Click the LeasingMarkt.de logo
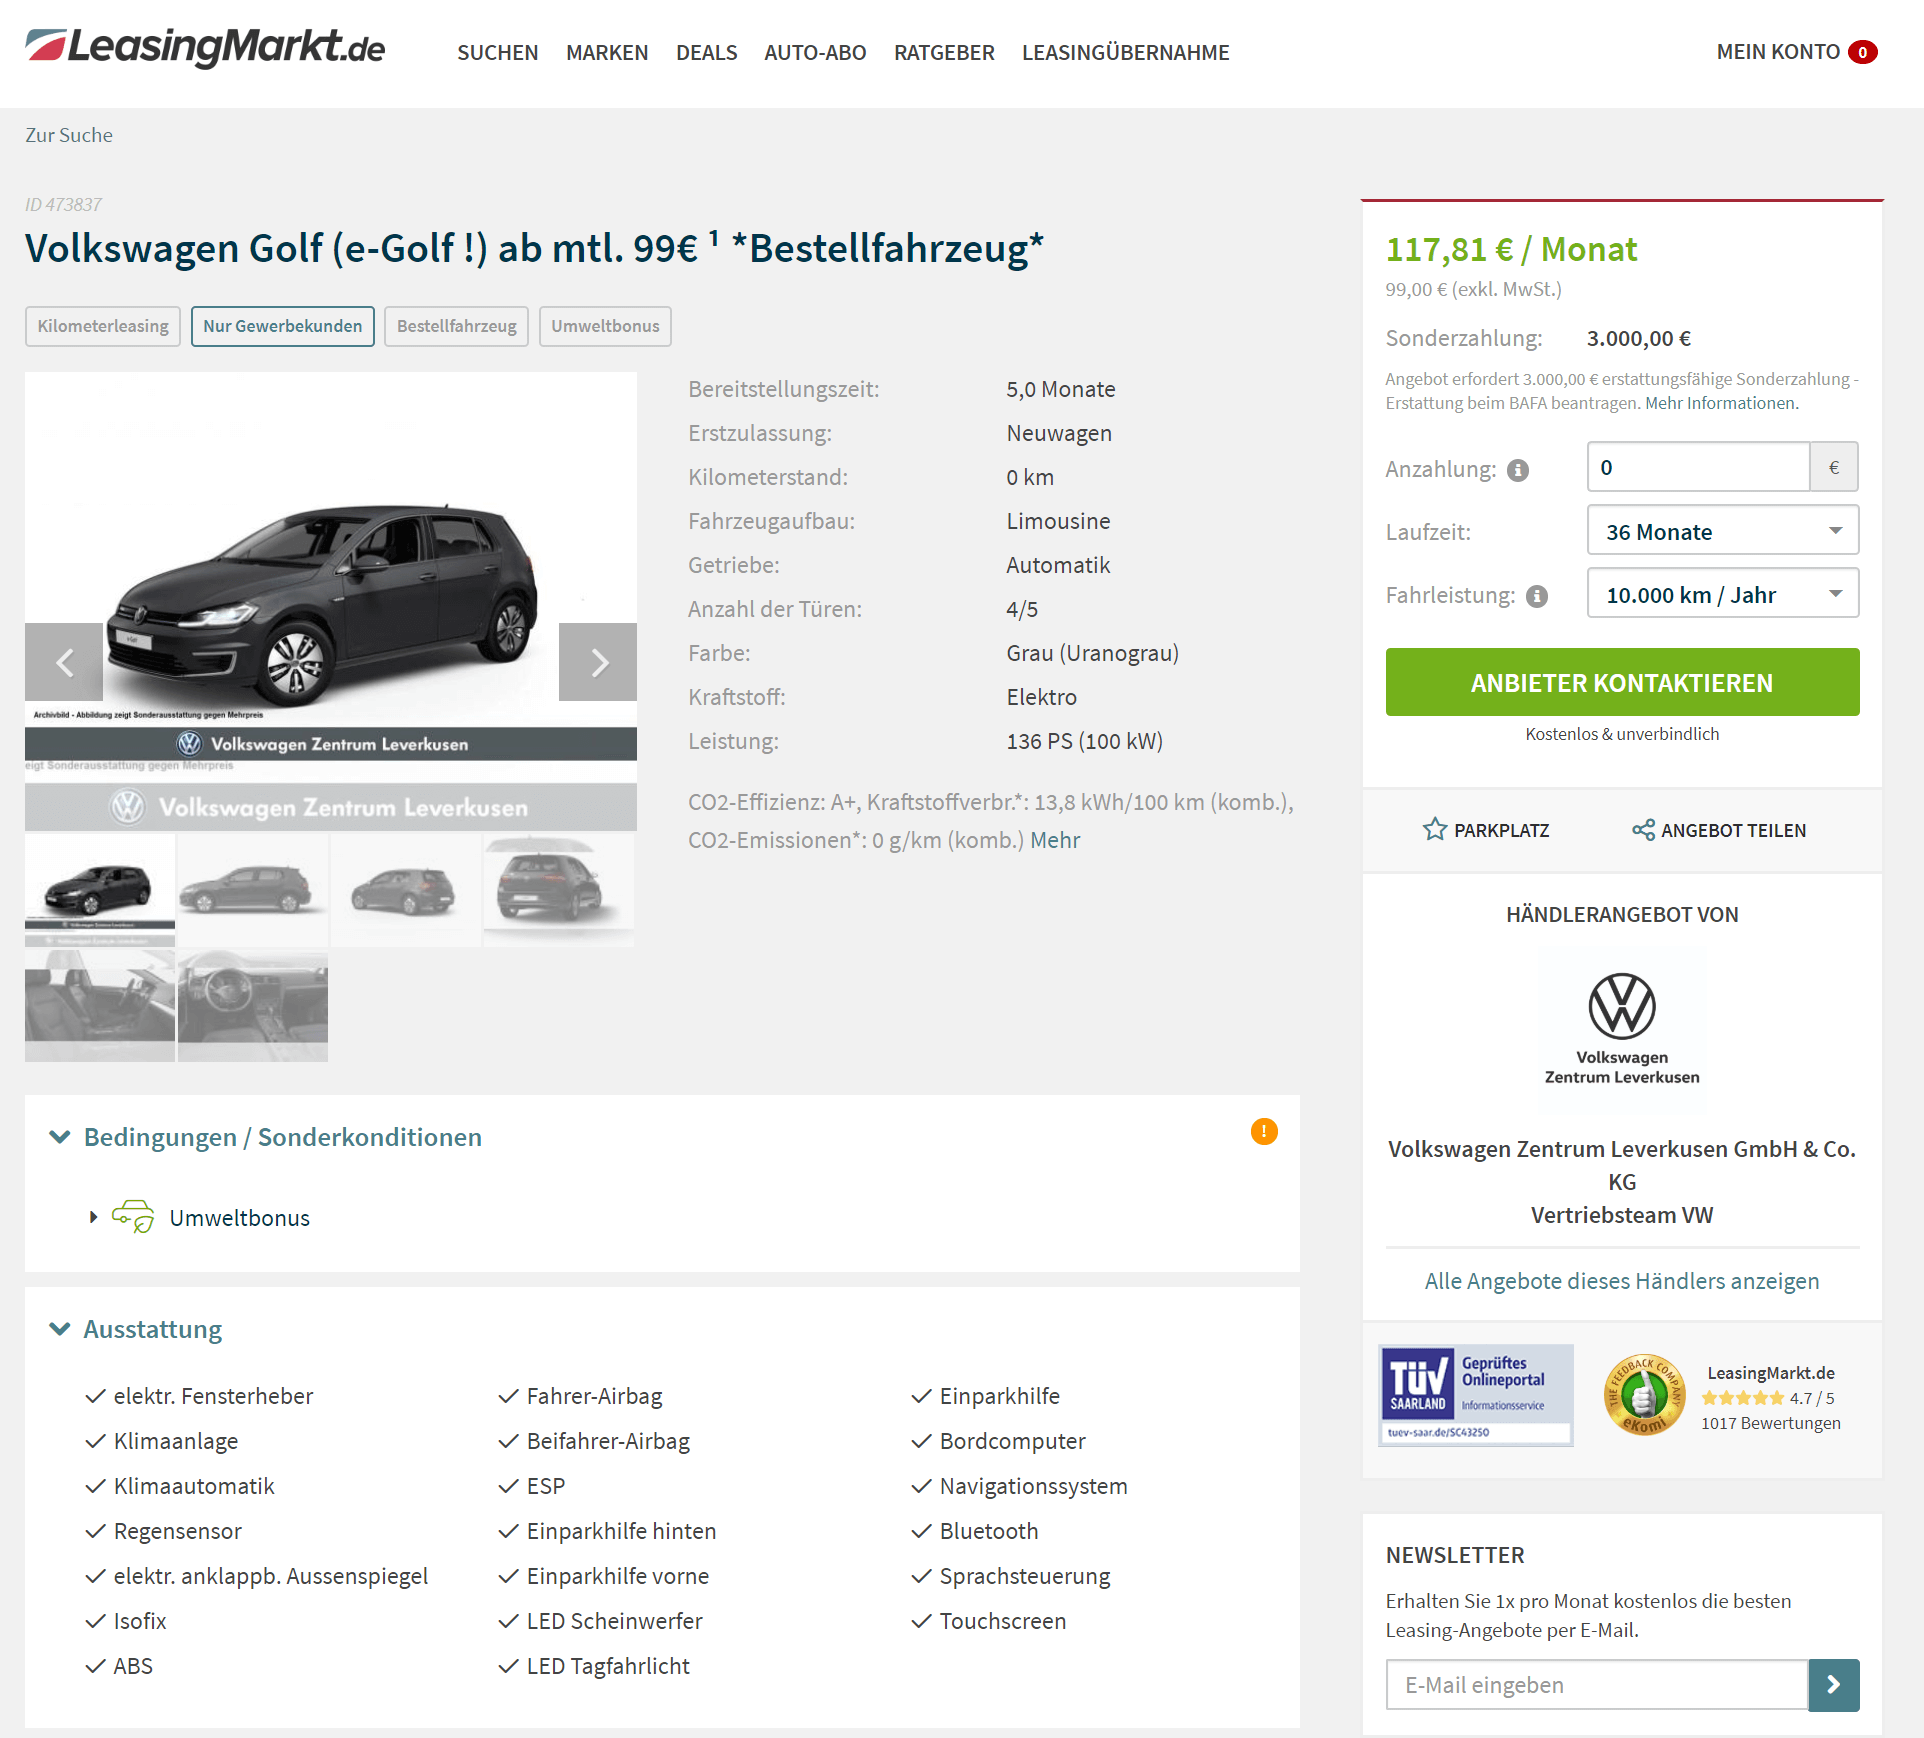Screen dimensions: 1924x1738 pos(205,48)
